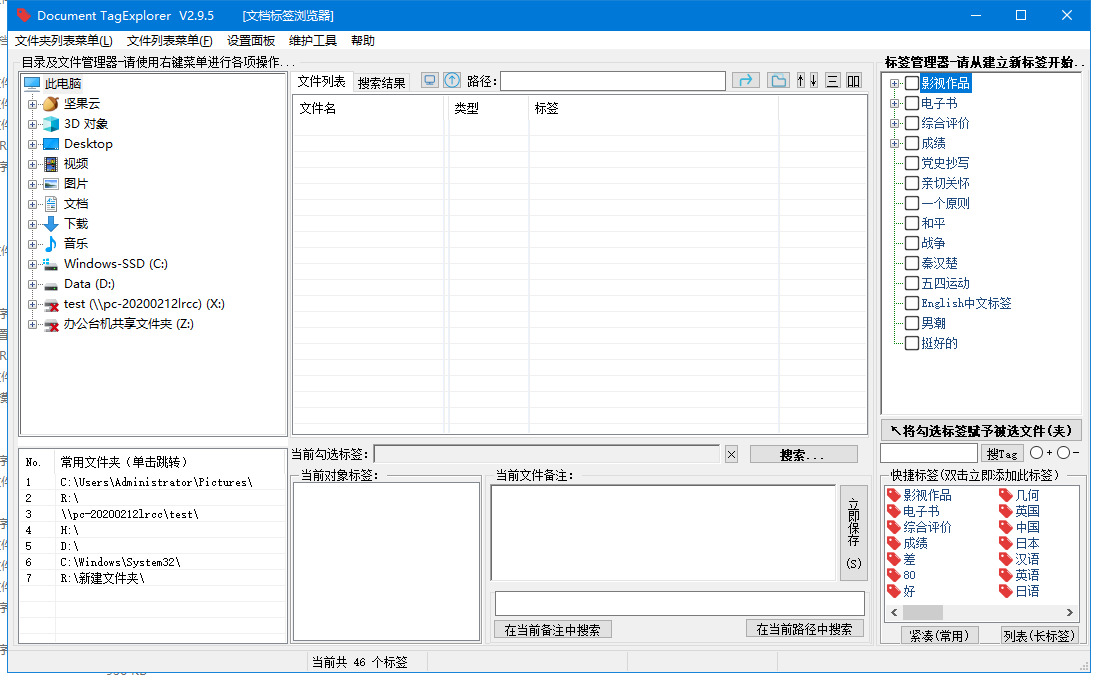Image resolution: width=1098 pixels, height=680 pixels.
Task: Click the 在当前备注中搜索 button
Action: pos(552,630)
